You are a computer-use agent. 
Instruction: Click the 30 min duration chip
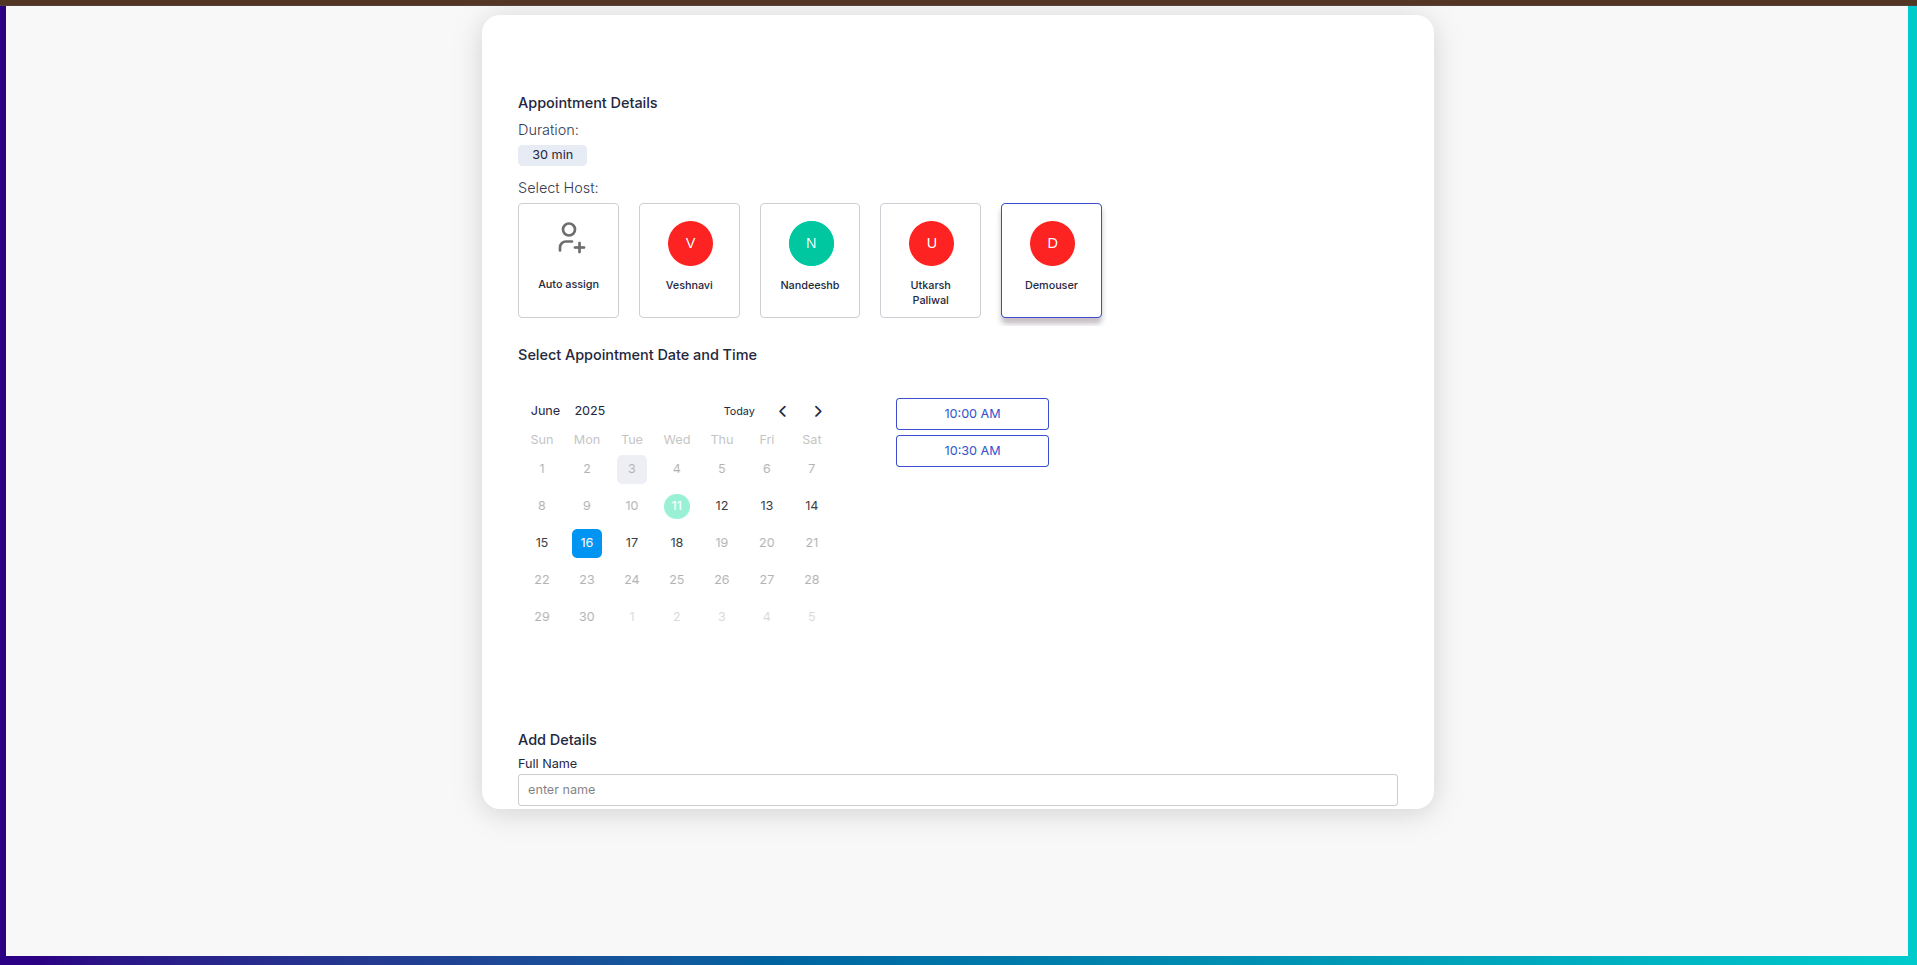[552, 155]
